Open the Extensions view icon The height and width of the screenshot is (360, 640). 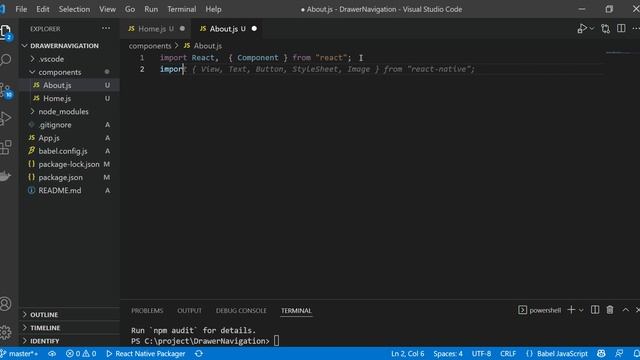6,147
